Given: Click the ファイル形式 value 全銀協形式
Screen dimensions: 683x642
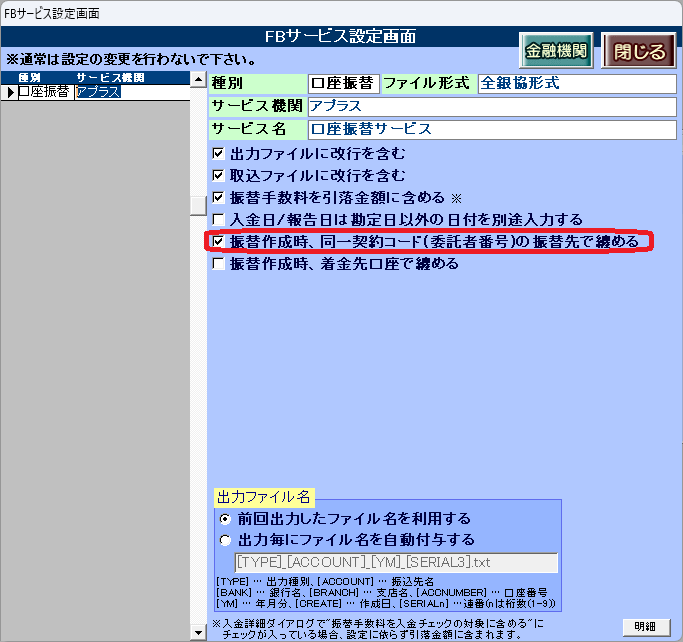Looking at the screenshot, I should click(x=576, y=83).
